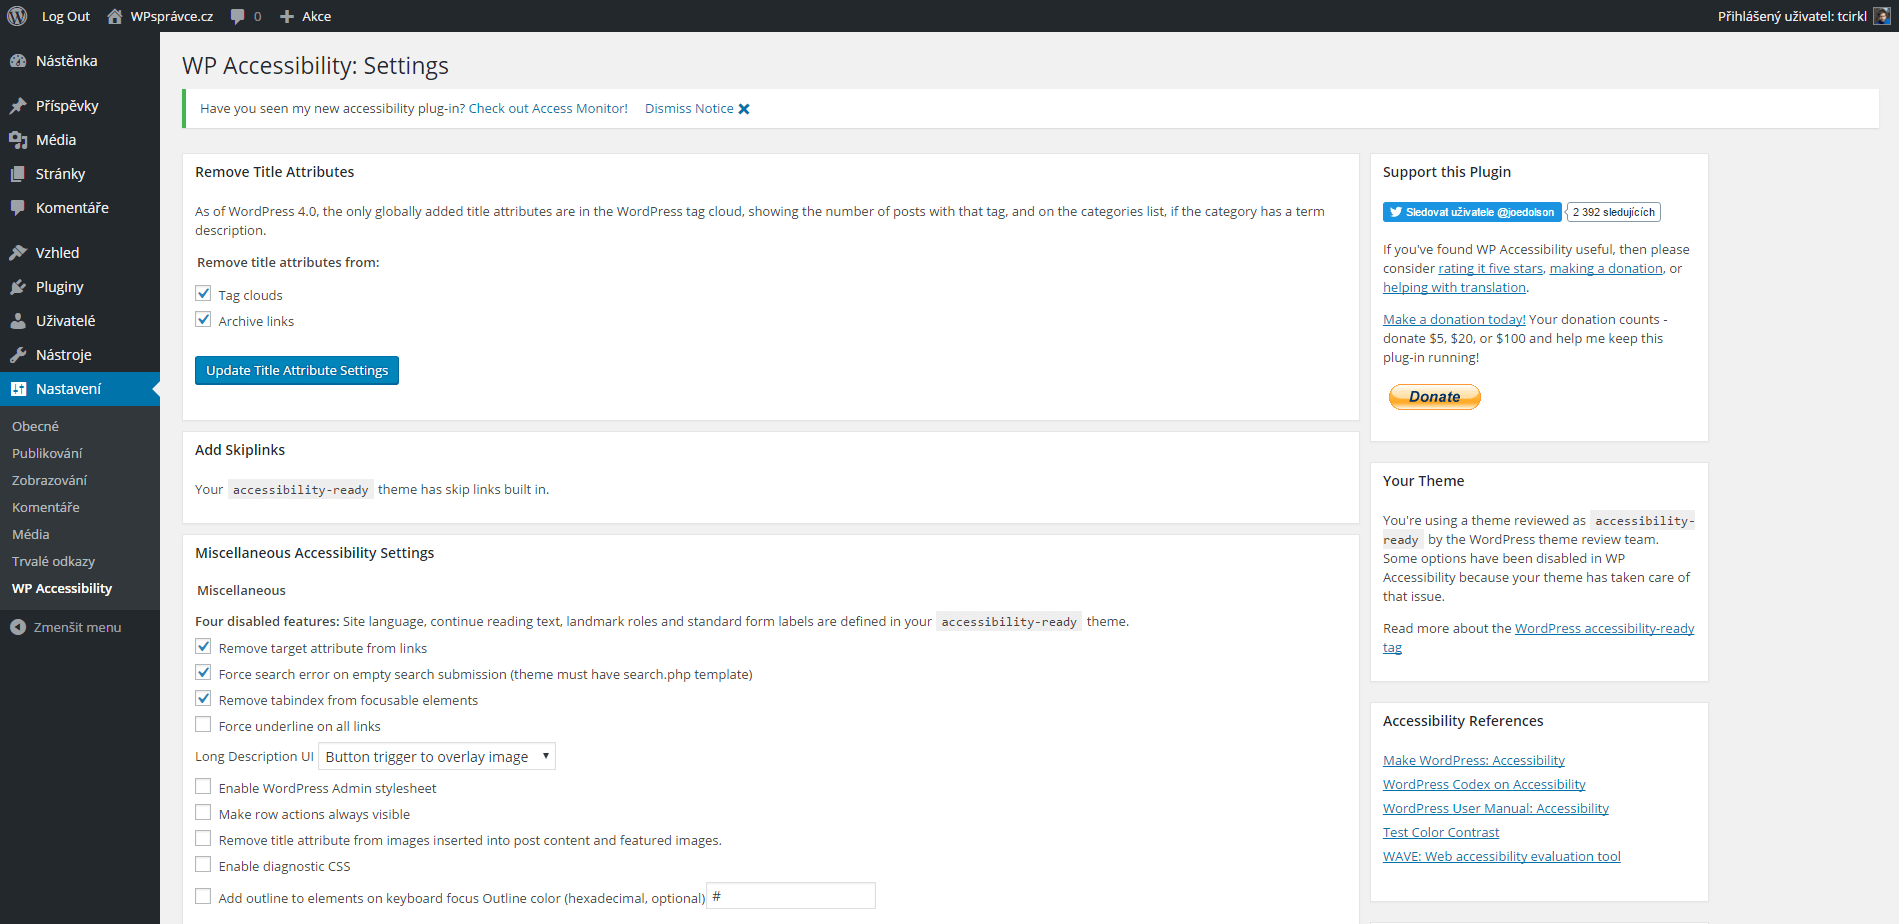Enable Add outline on keyboard focus checkbox
The width and height of the screenshot is (1899, 924).
pyautogui.click(x=203, y=897)
